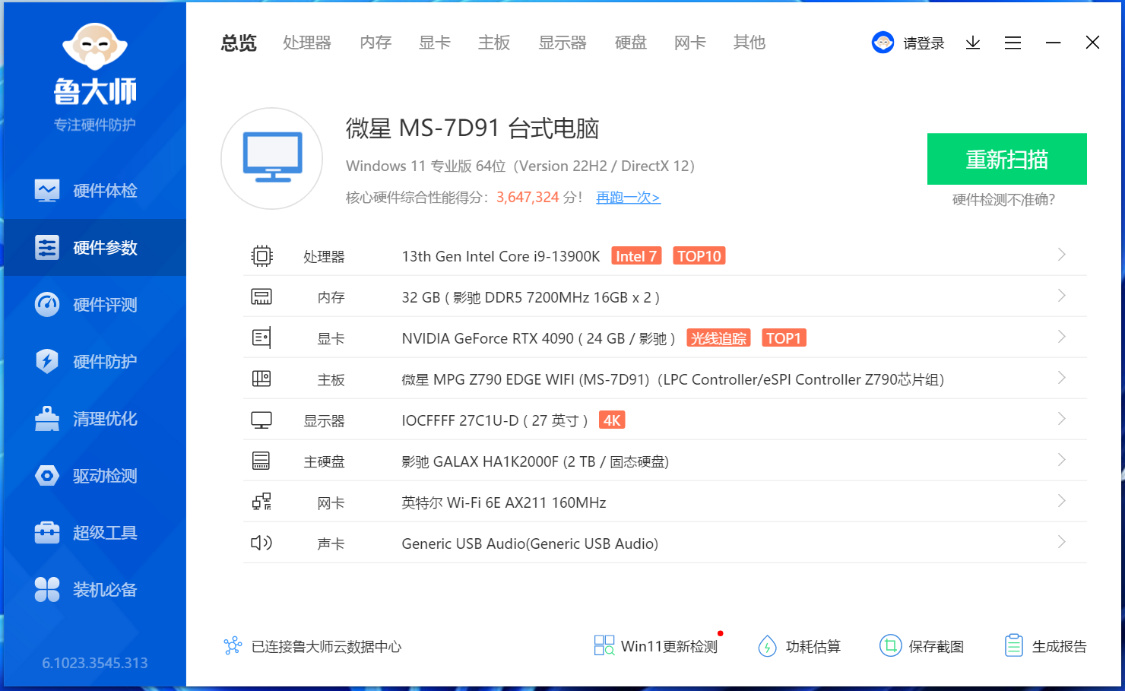The width and height of the screenshot is (1125, 691).
Task: Click the monitor icon in 显示器 row
Action: (x=261, y=420)
